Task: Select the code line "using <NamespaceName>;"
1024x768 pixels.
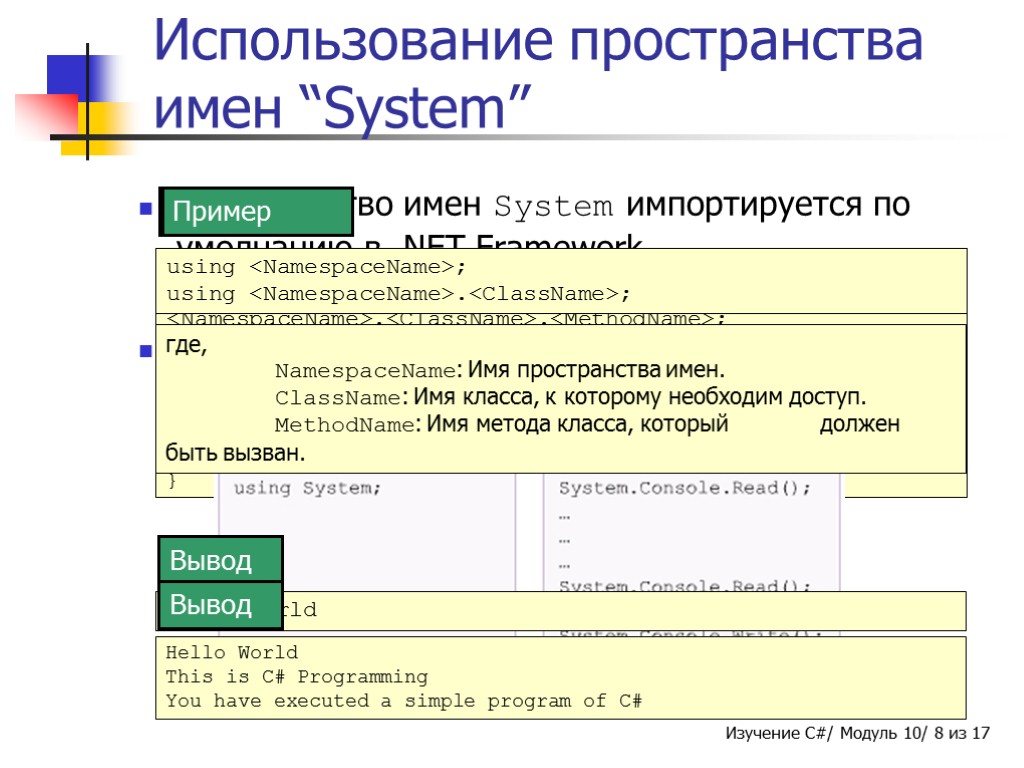Action: (x=316, y=267)
